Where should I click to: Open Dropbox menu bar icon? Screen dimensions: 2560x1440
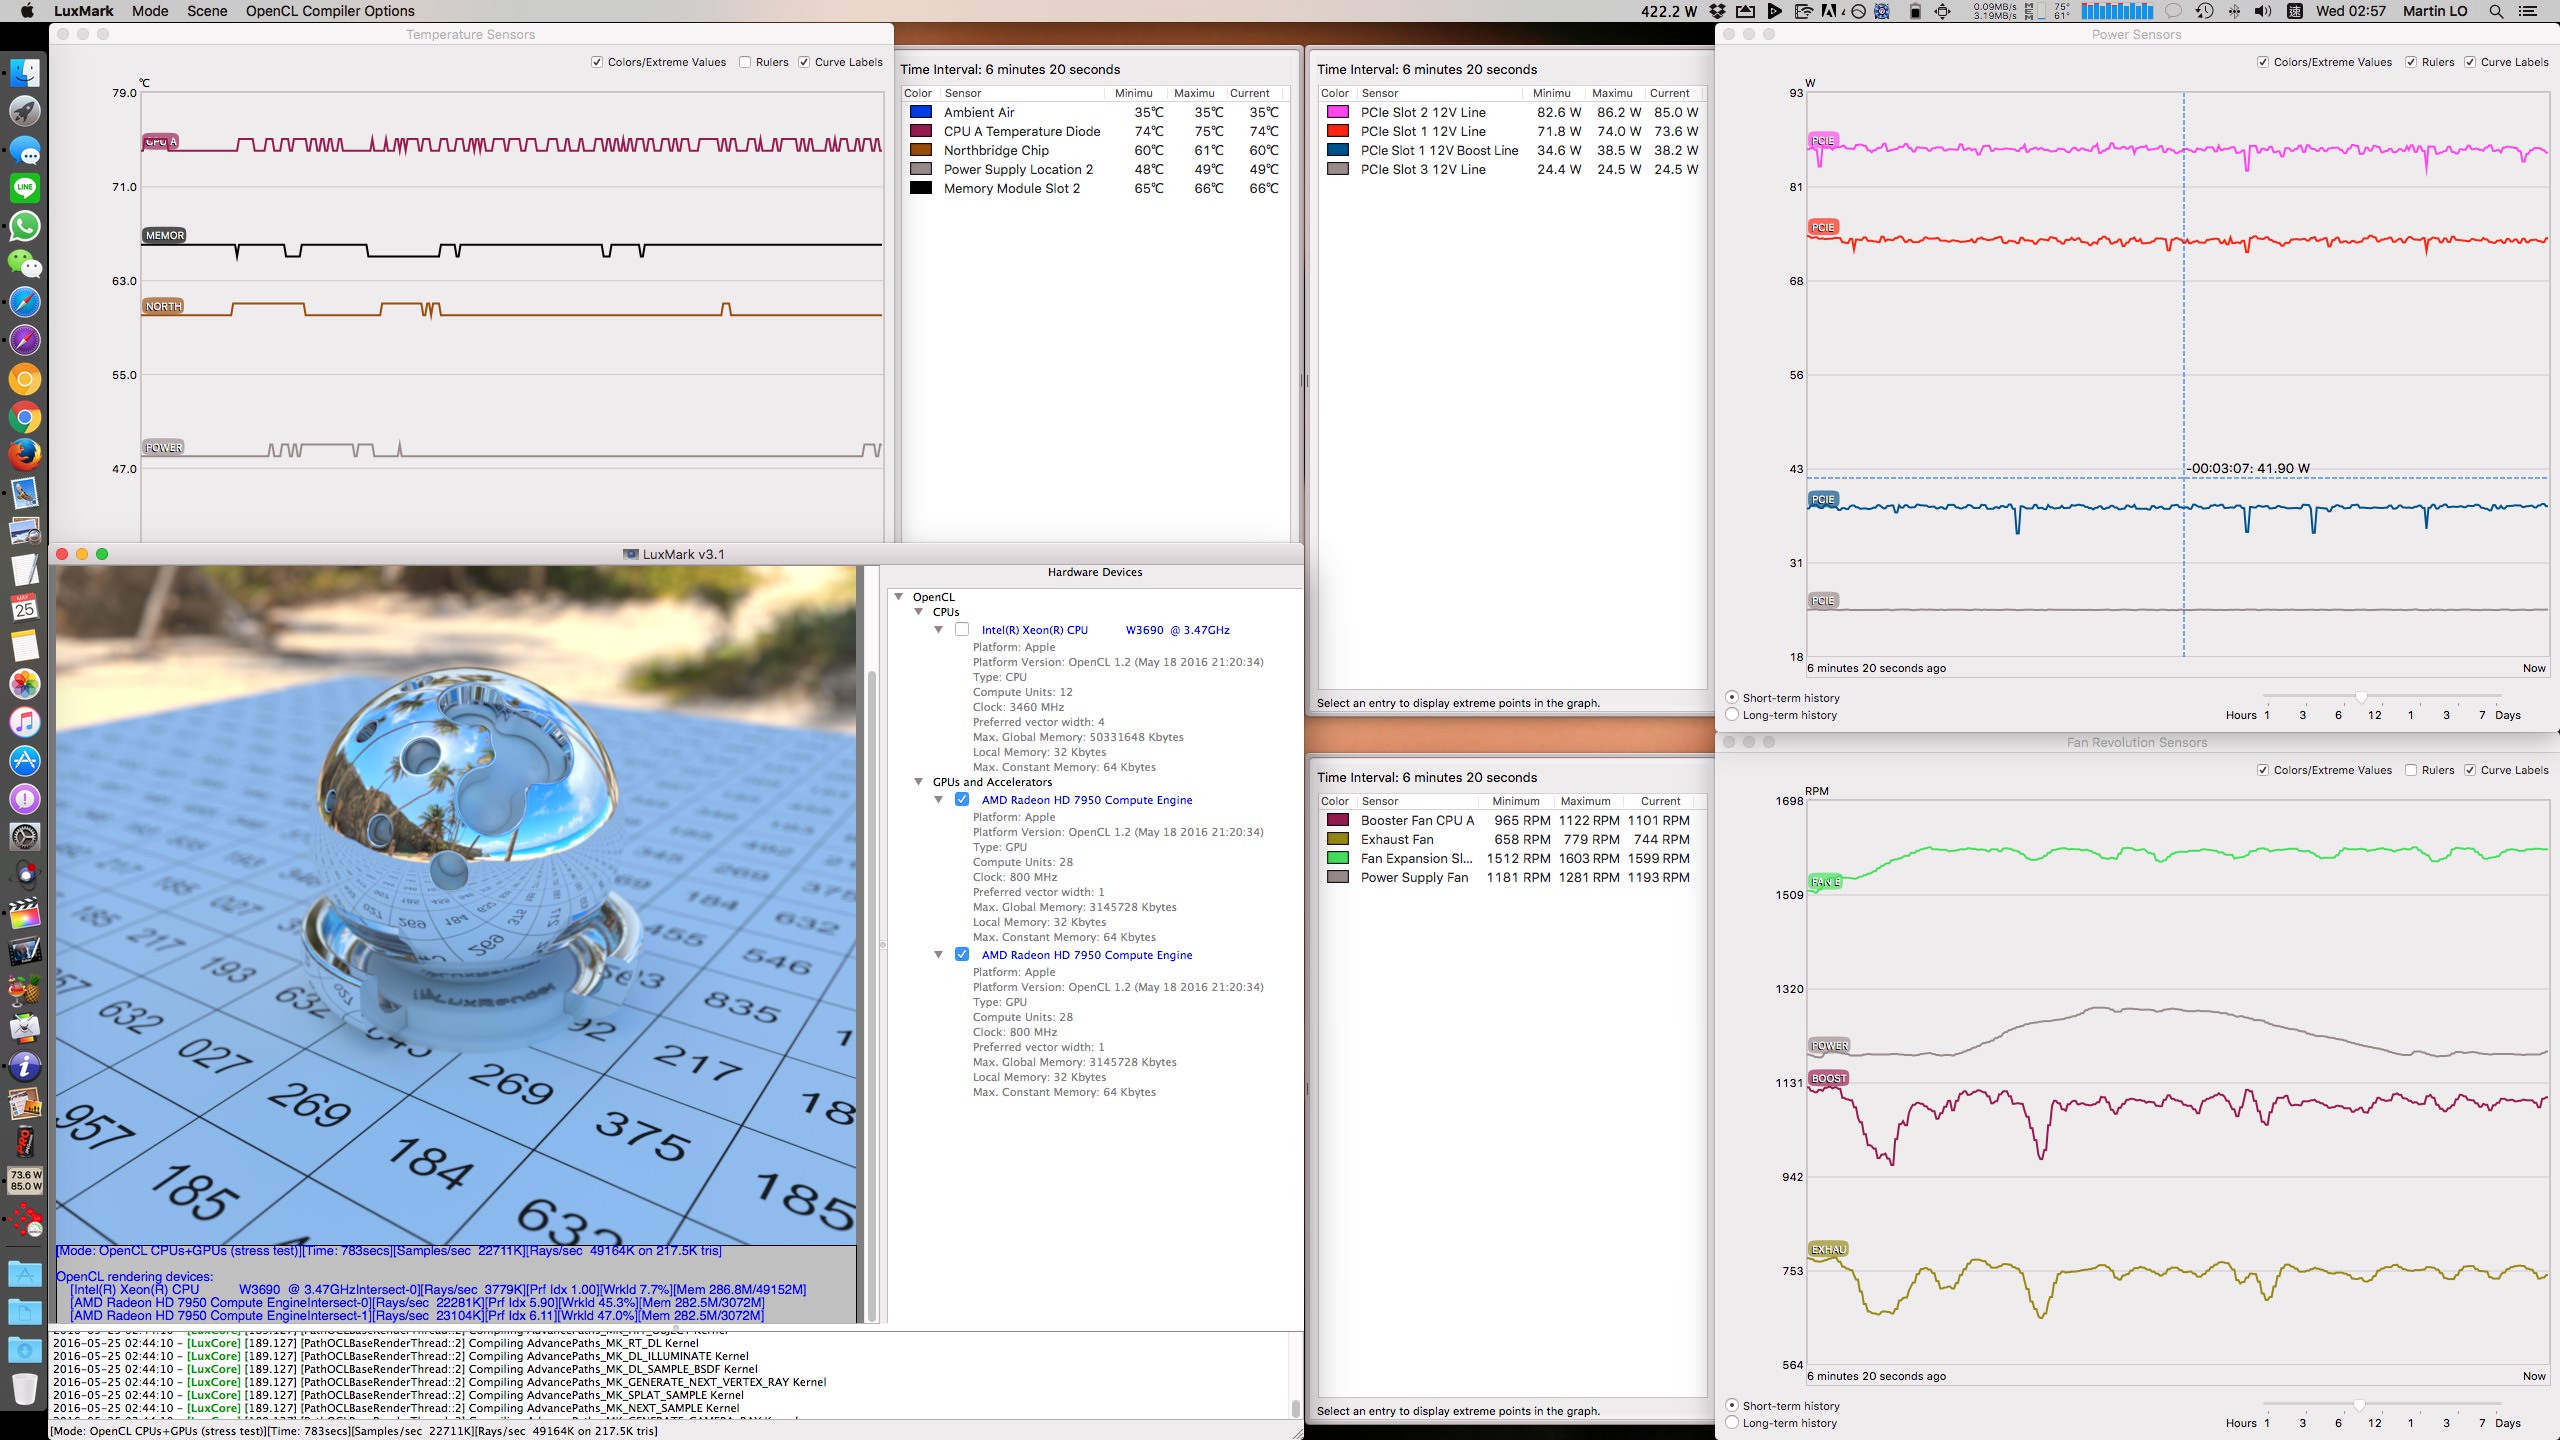[x=1717, y=11]
